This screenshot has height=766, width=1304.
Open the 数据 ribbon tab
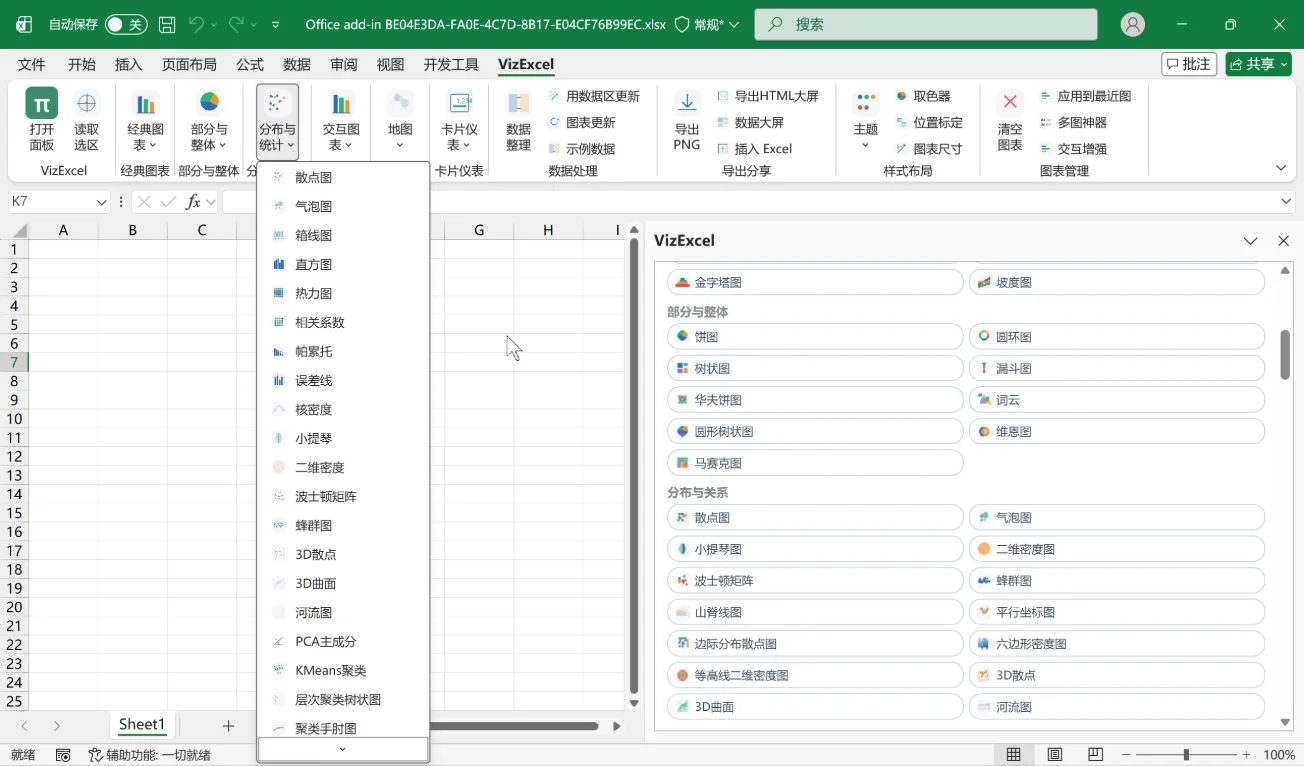point(297,64)
